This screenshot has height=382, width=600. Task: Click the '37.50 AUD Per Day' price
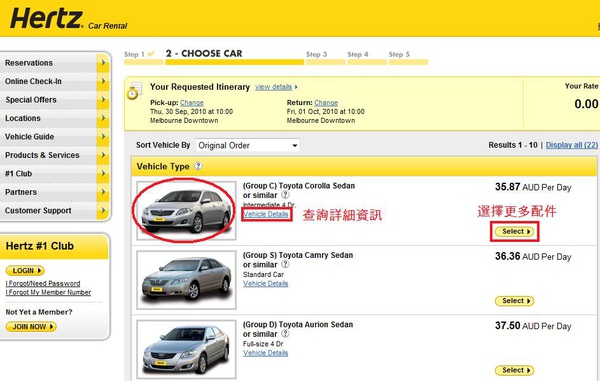pyautogui.click(x=533, y=326)
